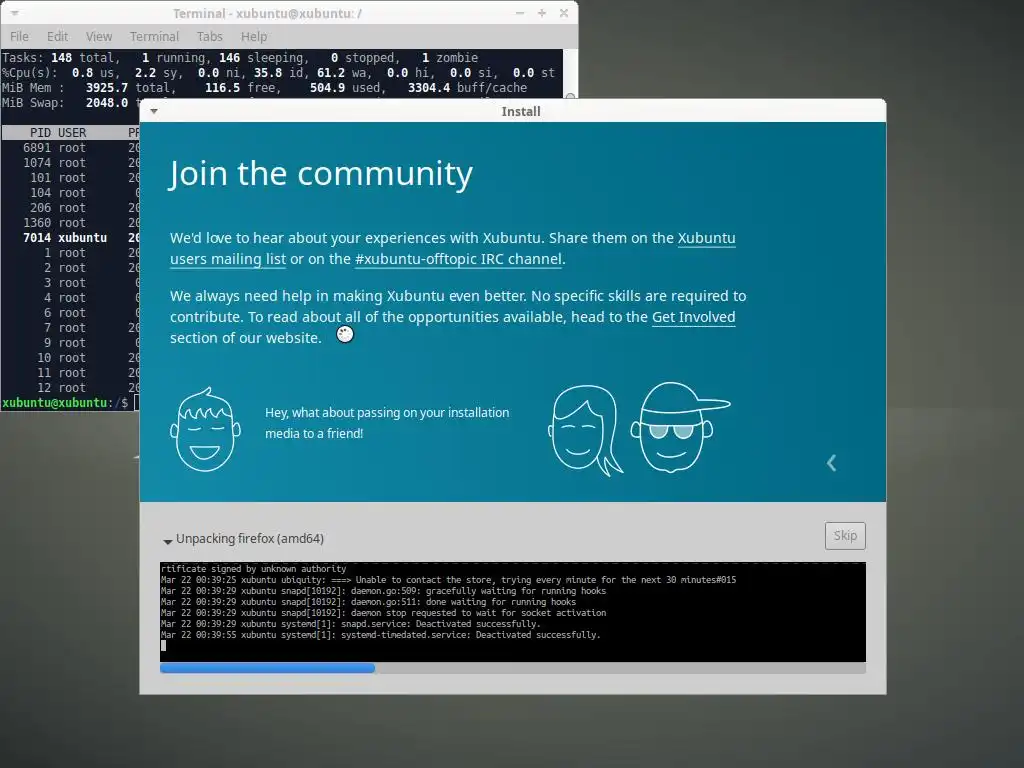Click the 'Unable to contact the store' log line
The height and width of the screenshot is (768, 1024).
[x=448, y=580]
